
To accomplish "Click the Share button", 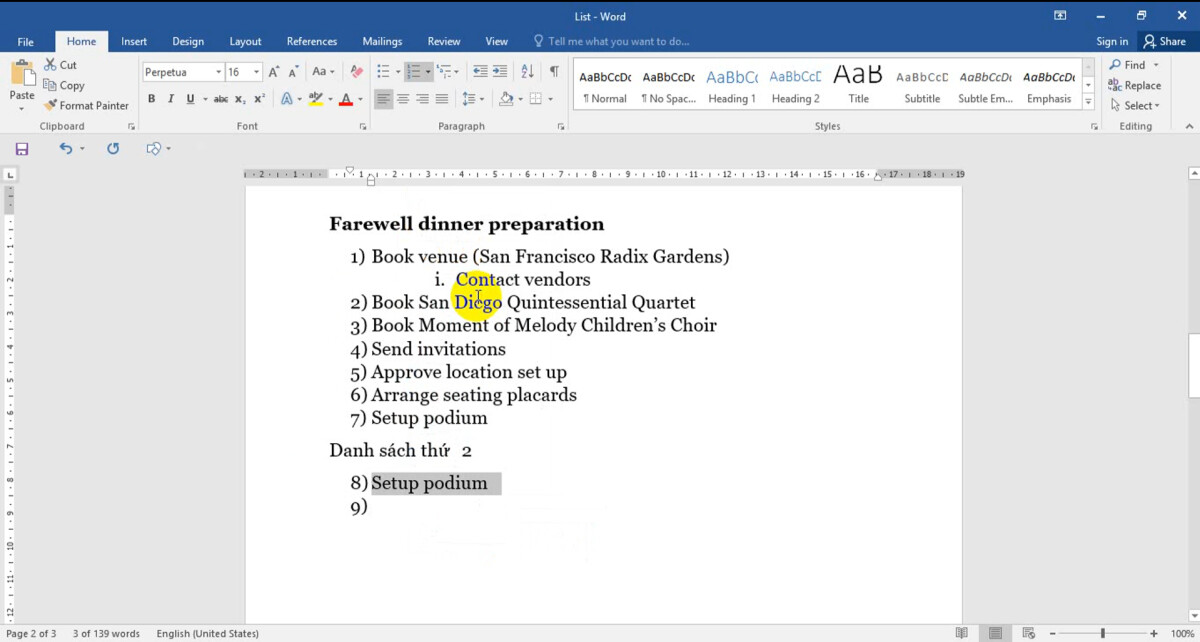I will 1165,42.
